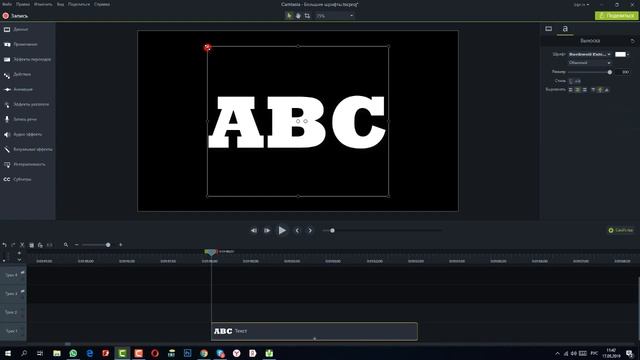Open the Visual effects wand panel

pos(28,149)
